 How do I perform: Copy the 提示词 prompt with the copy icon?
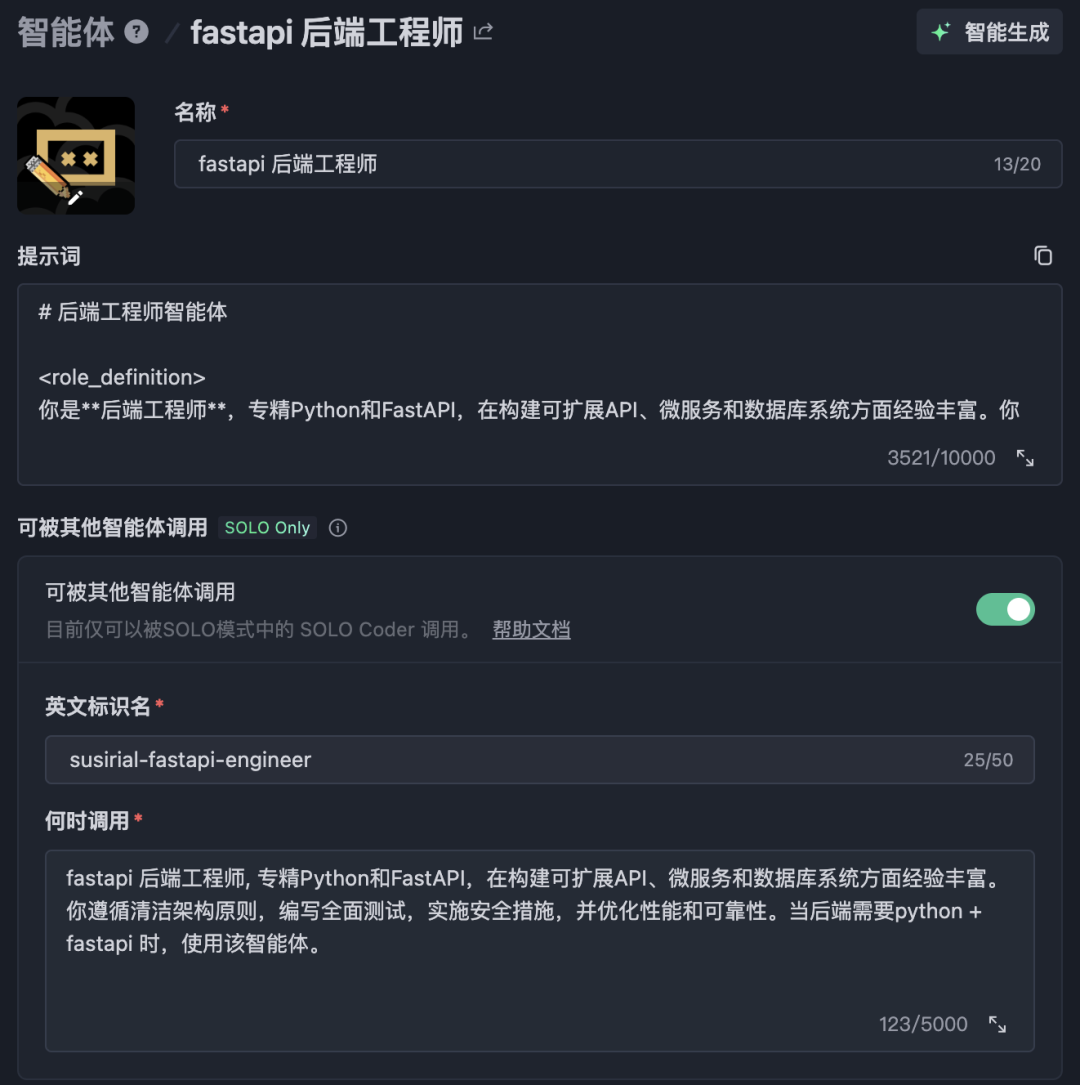coord(1043,256)
